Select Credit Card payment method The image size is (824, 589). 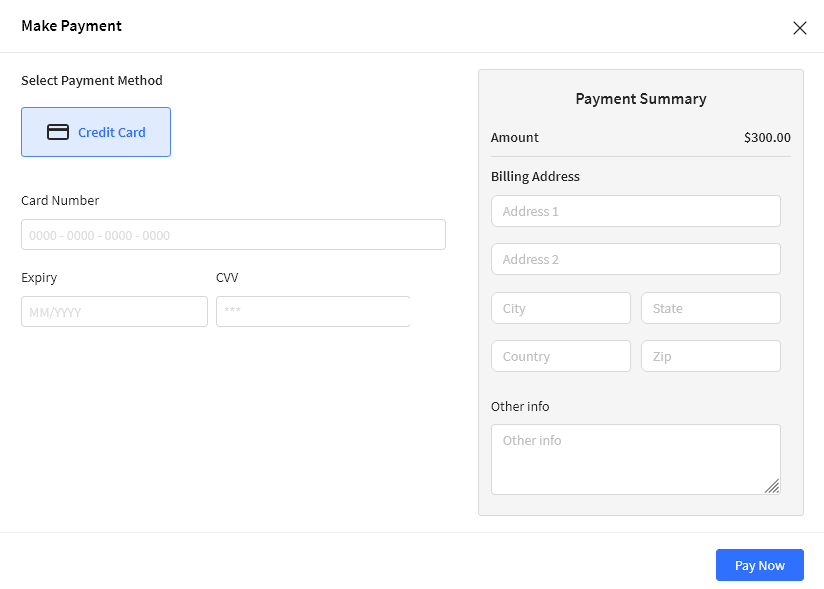96,132
